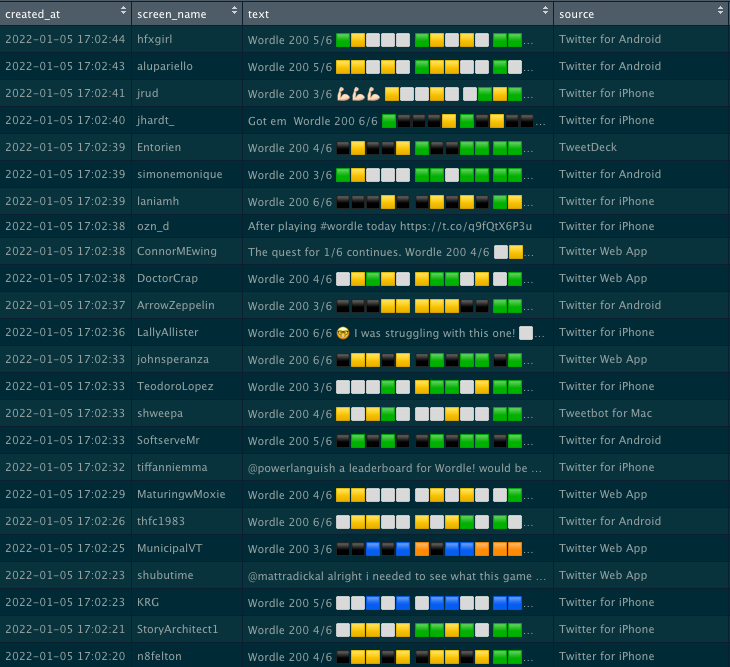Select screen name jhardt_

click(x=155, y=120)
